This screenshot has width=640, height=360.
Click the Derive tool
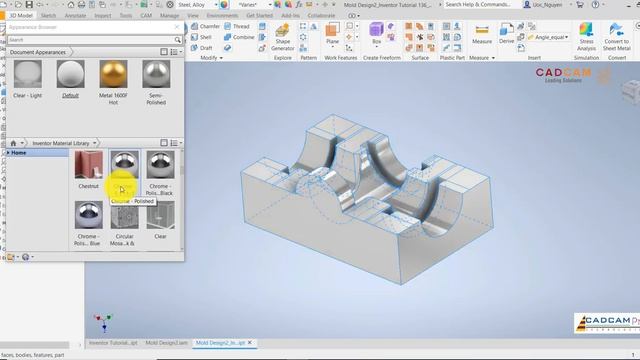[506, 34]
